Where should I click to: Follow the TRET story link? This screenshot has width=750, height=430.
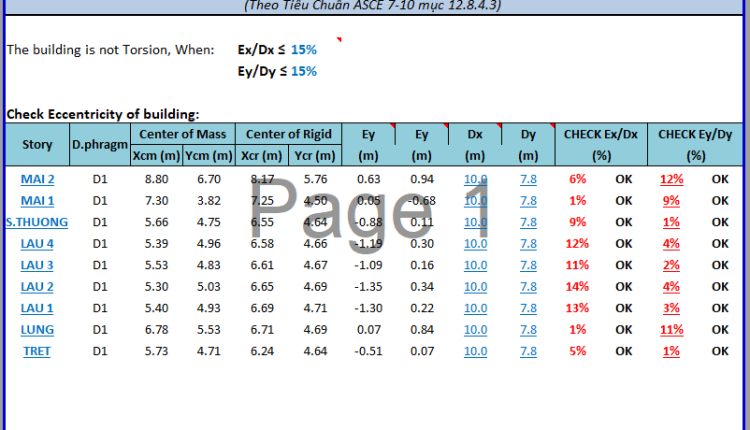click(x=37, y=351)
